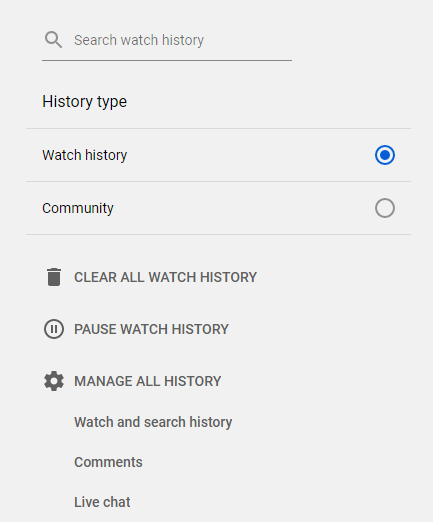
Task: Open the Comments history link
Action: [108, 462]
